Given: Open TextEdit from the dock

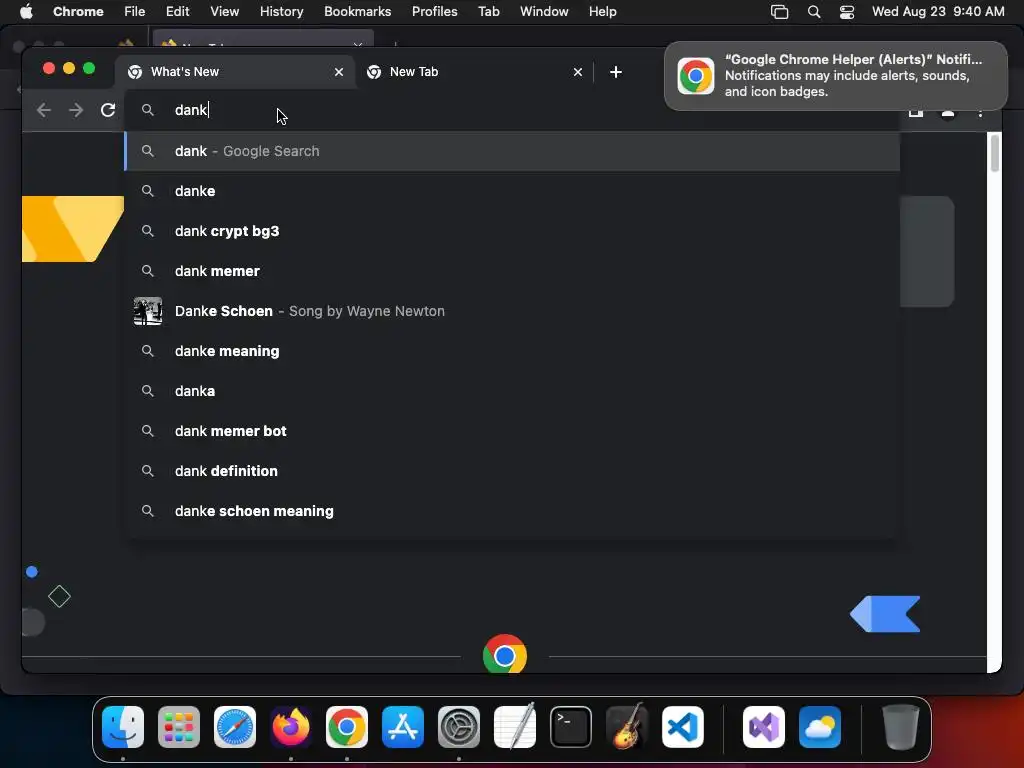Looking at the screenshot, I should (x=515, y=727).
